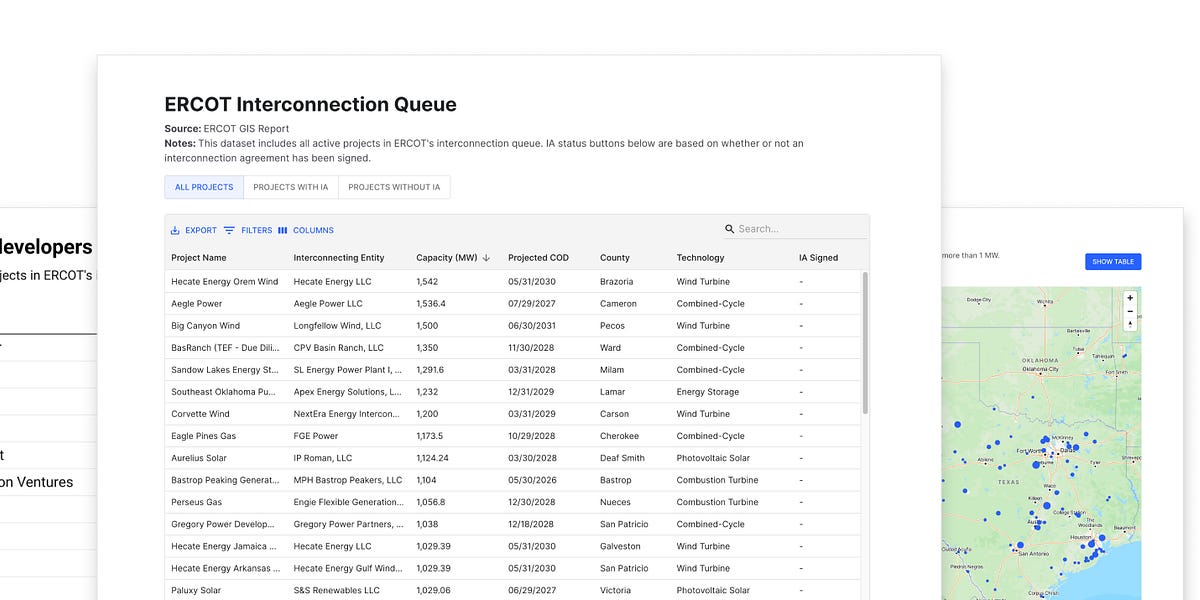Select the Gregory Power Develop... project
This screenshot has width=1200, height=600.
[225, 524]
